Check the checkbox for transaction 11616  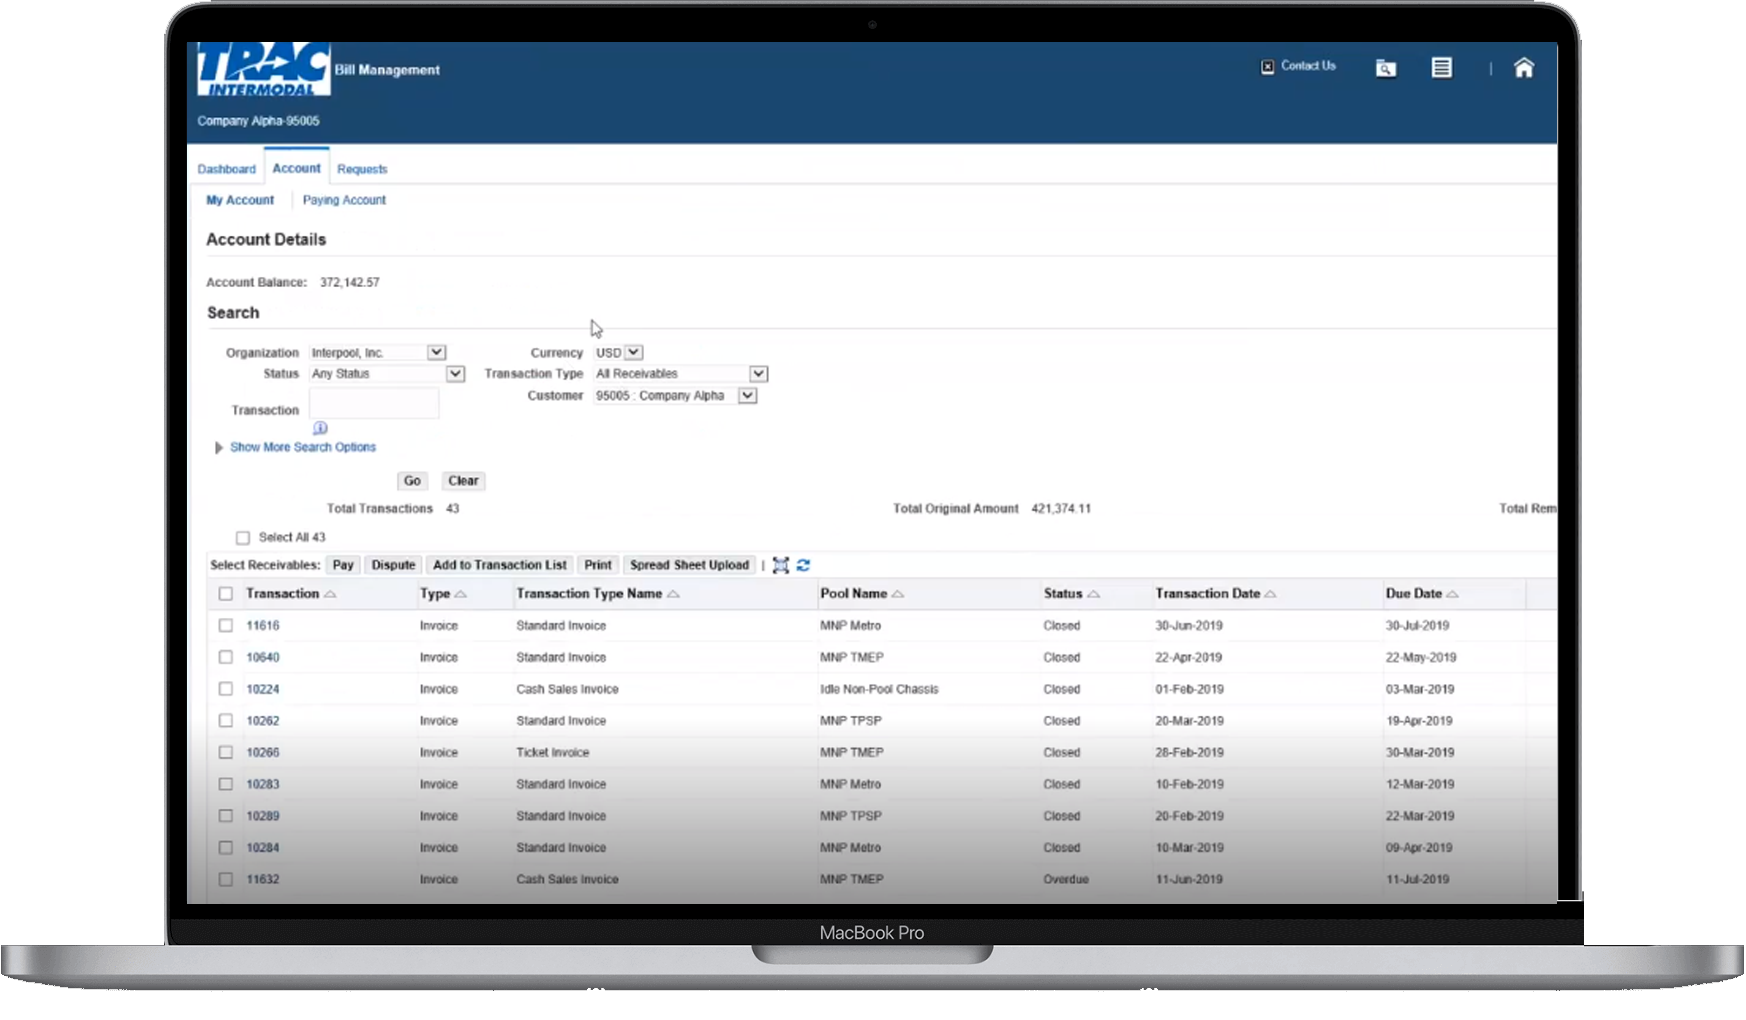pos(226,625)
